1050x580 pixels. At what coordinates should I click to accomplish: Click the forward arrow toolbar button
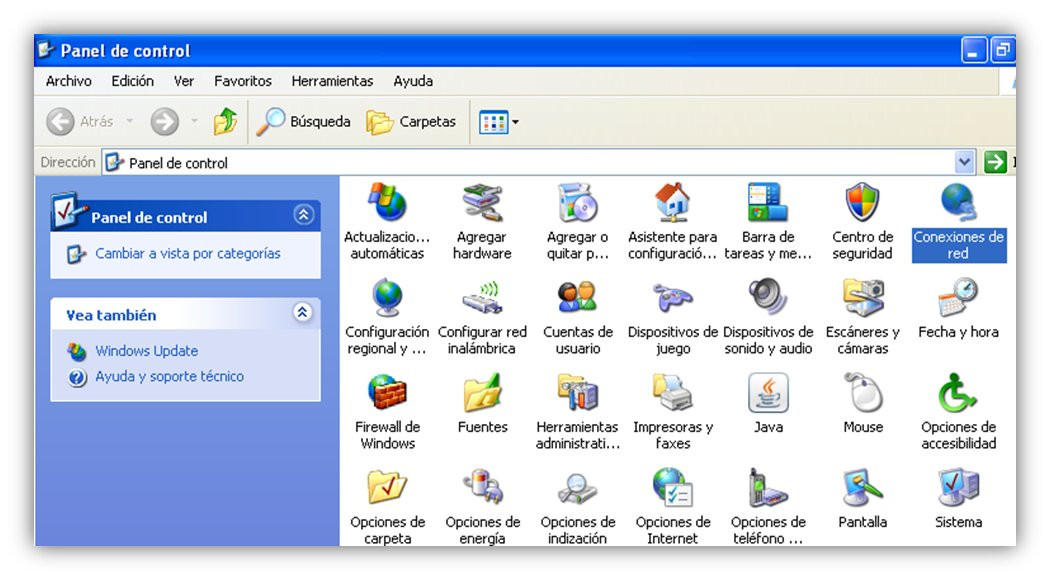point(164,122)
